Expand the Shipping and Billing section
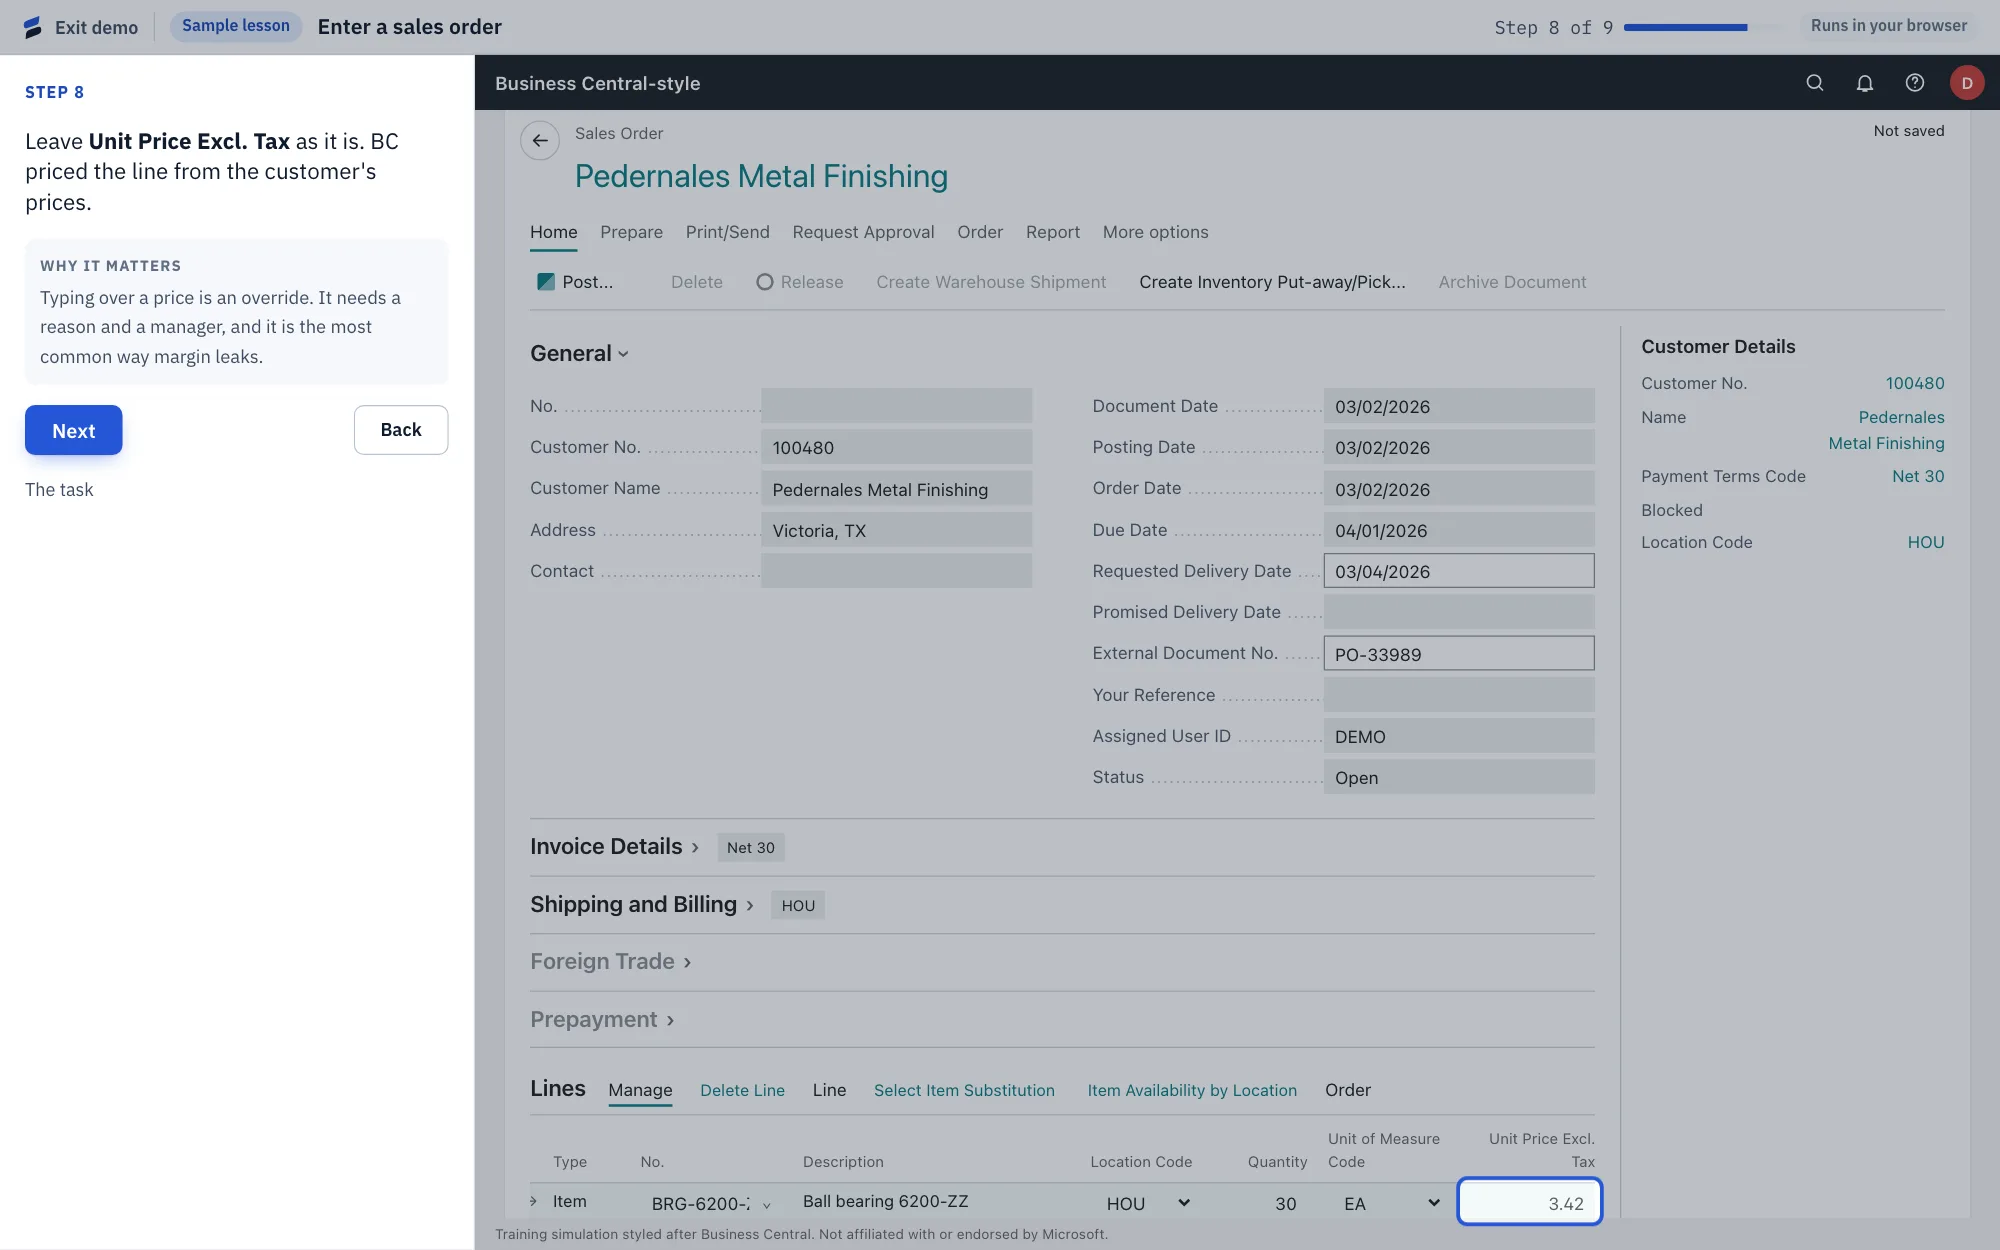This screenshot has width=2000, height=1250. (x=641, y=905)
